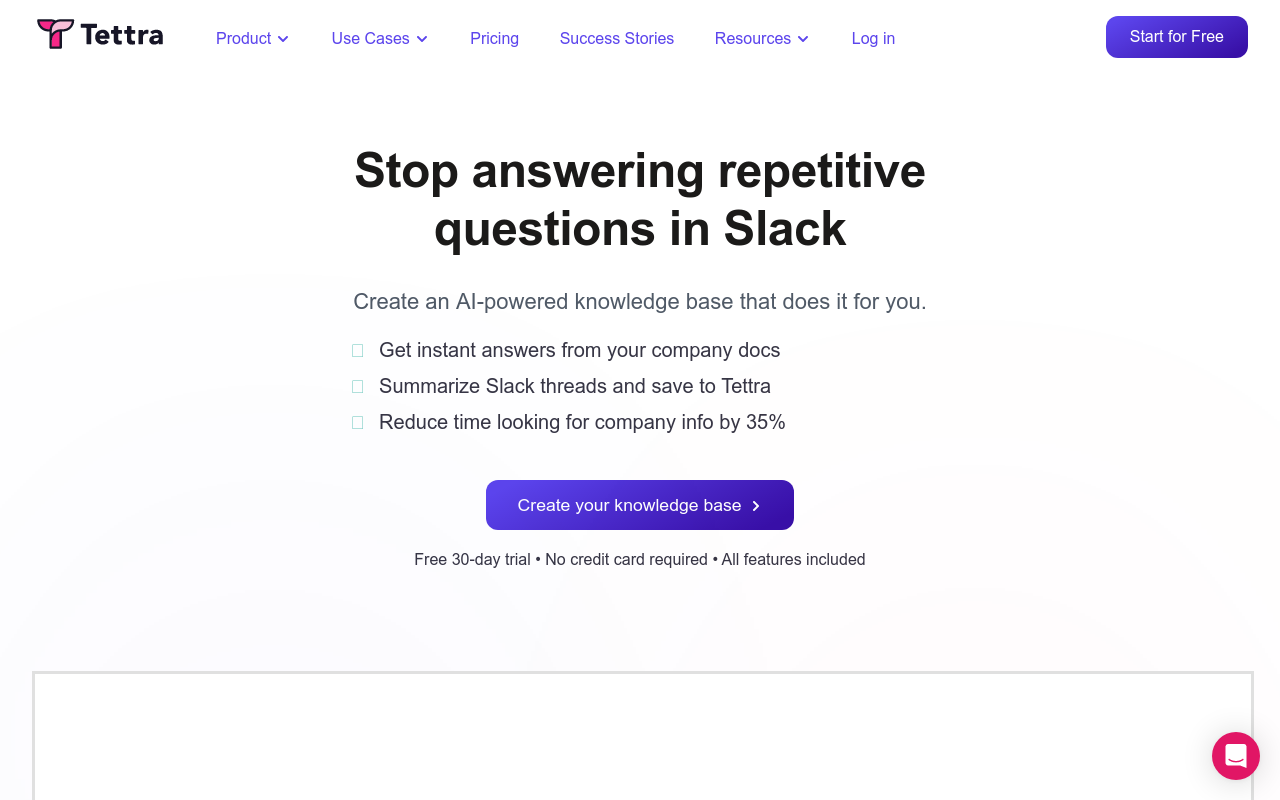Go to Success Stories

617,38
